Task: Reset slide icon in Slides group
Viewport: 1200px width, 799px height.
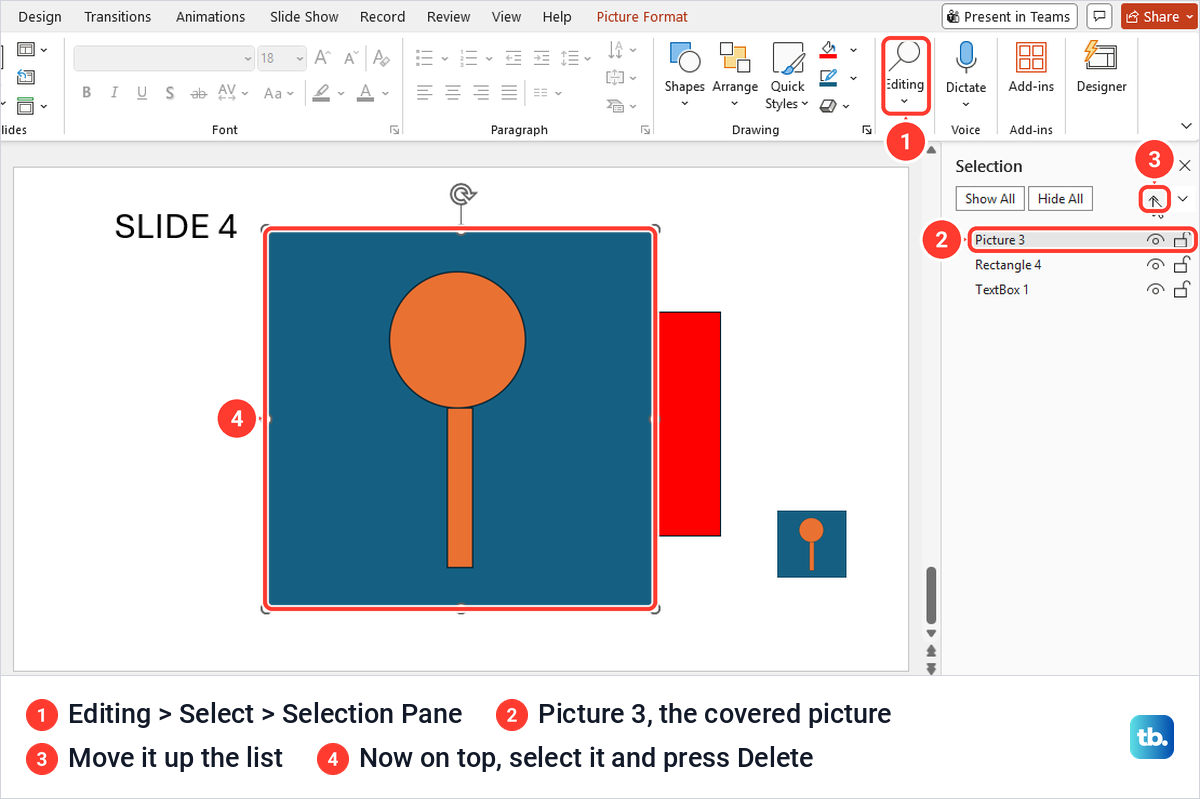Action: click(x=26, y=77)
